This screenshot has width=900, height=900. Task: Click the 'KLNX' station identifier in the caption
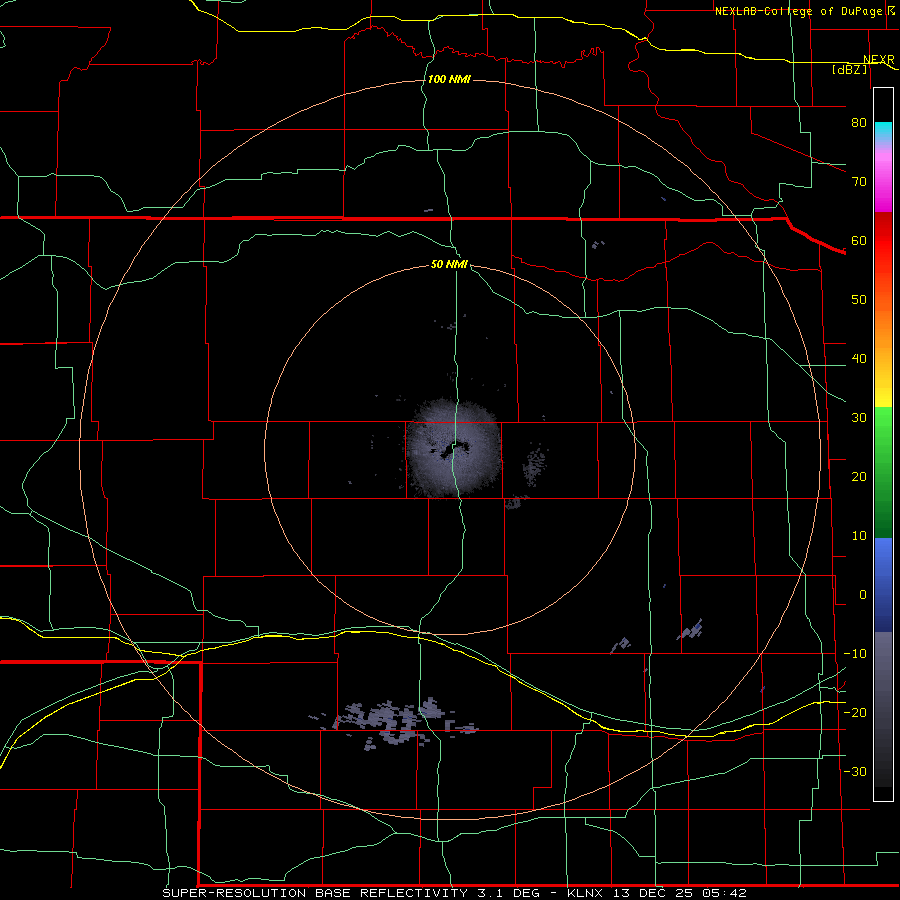(x=585, y=893)
